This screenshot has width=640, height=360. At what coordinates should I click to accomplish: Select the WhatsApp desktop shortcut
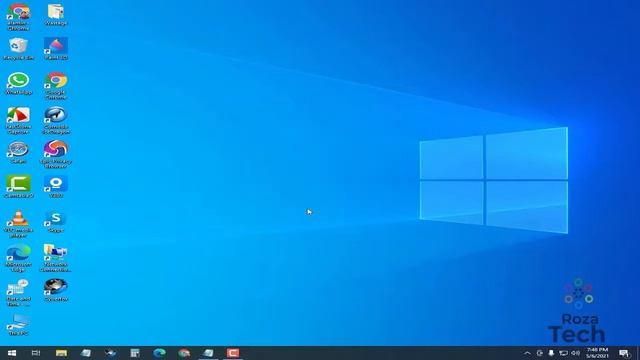[x=18, y=84]
